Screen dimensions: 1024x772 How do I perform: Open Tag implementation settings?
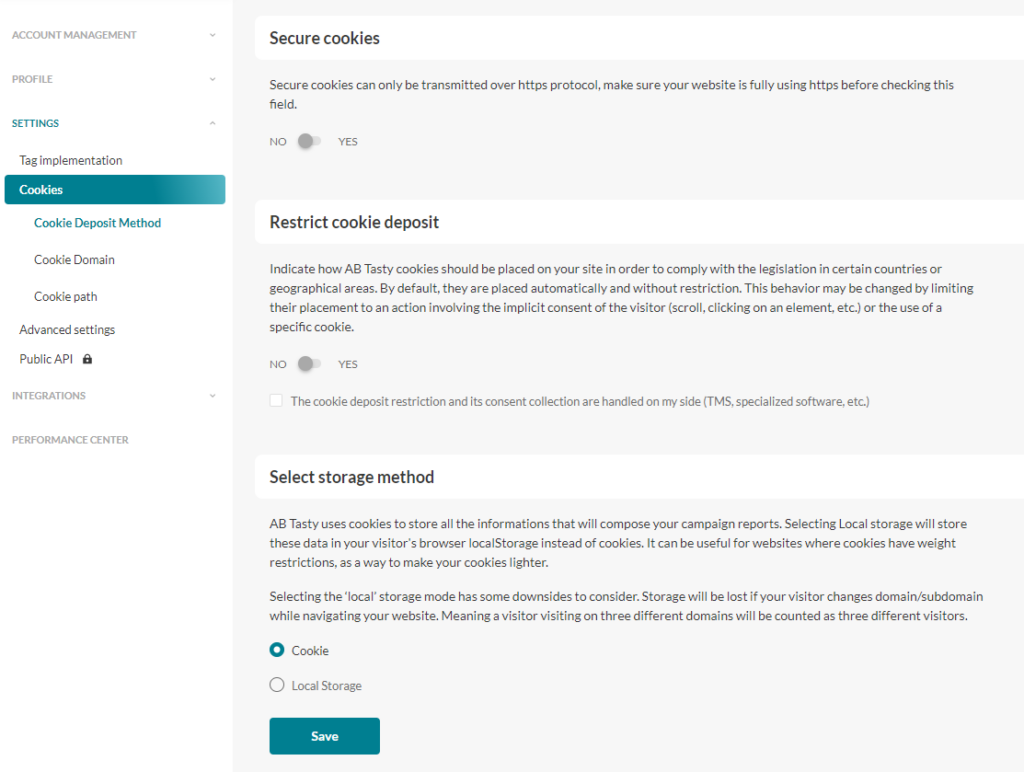71,160
